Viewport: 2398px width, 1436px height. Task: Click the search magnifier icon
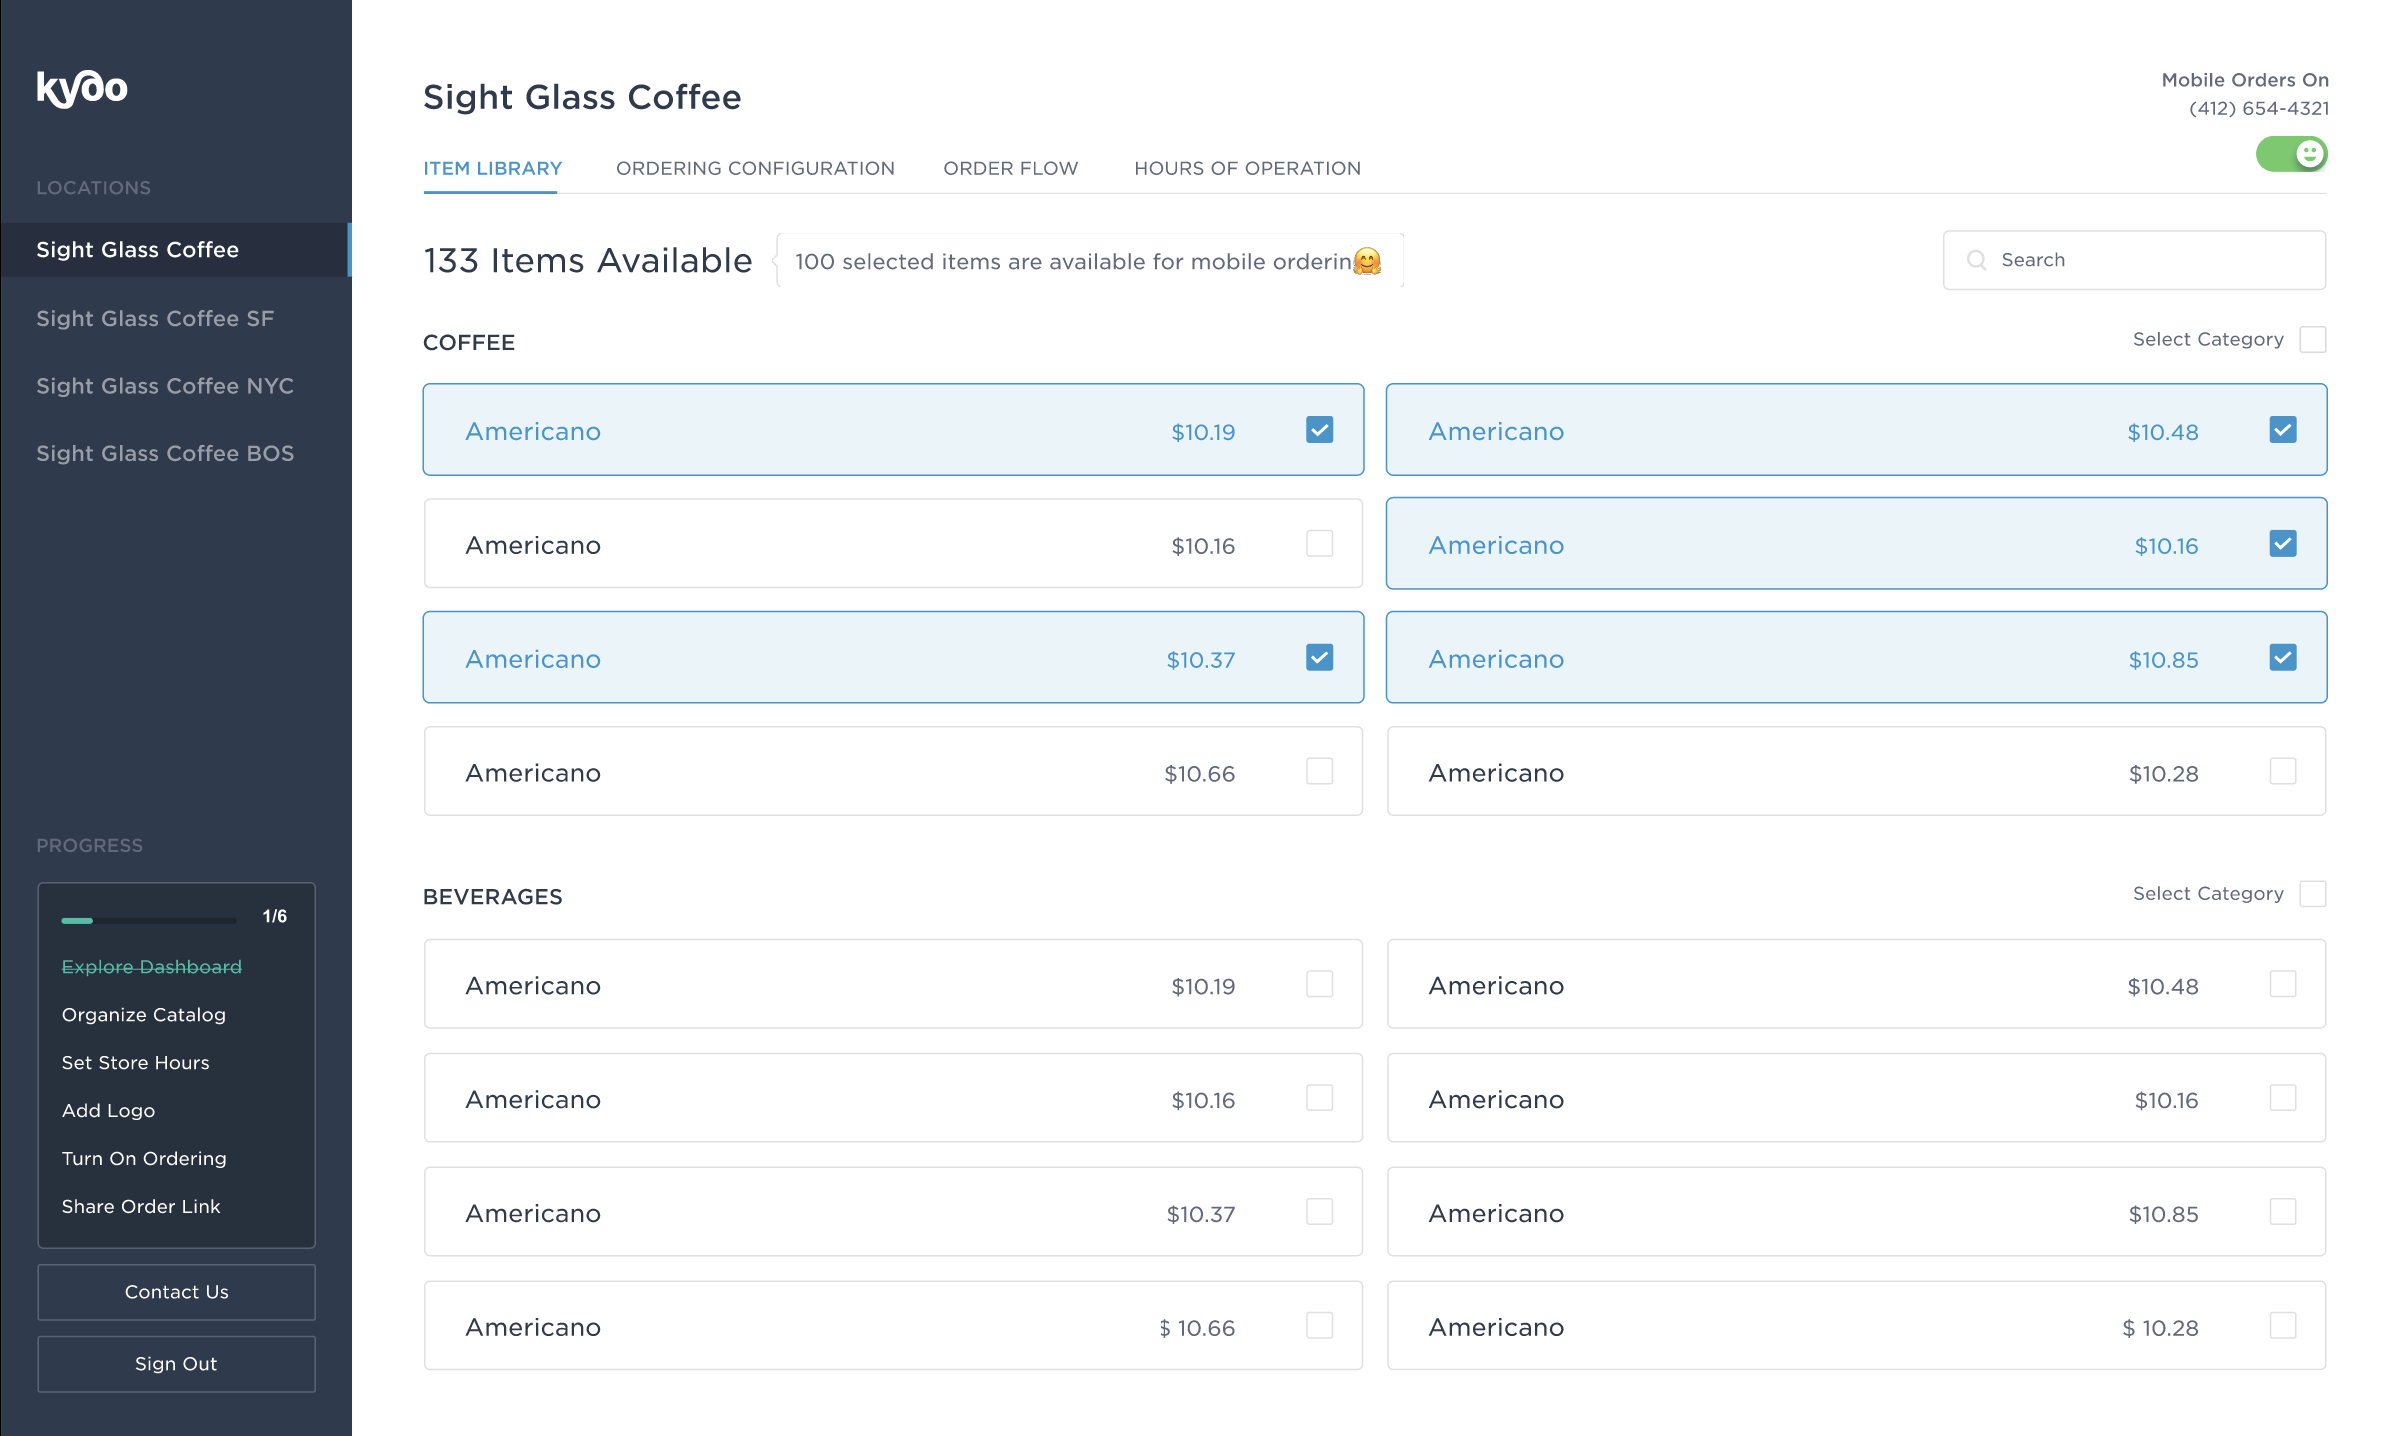[1976, 260]
